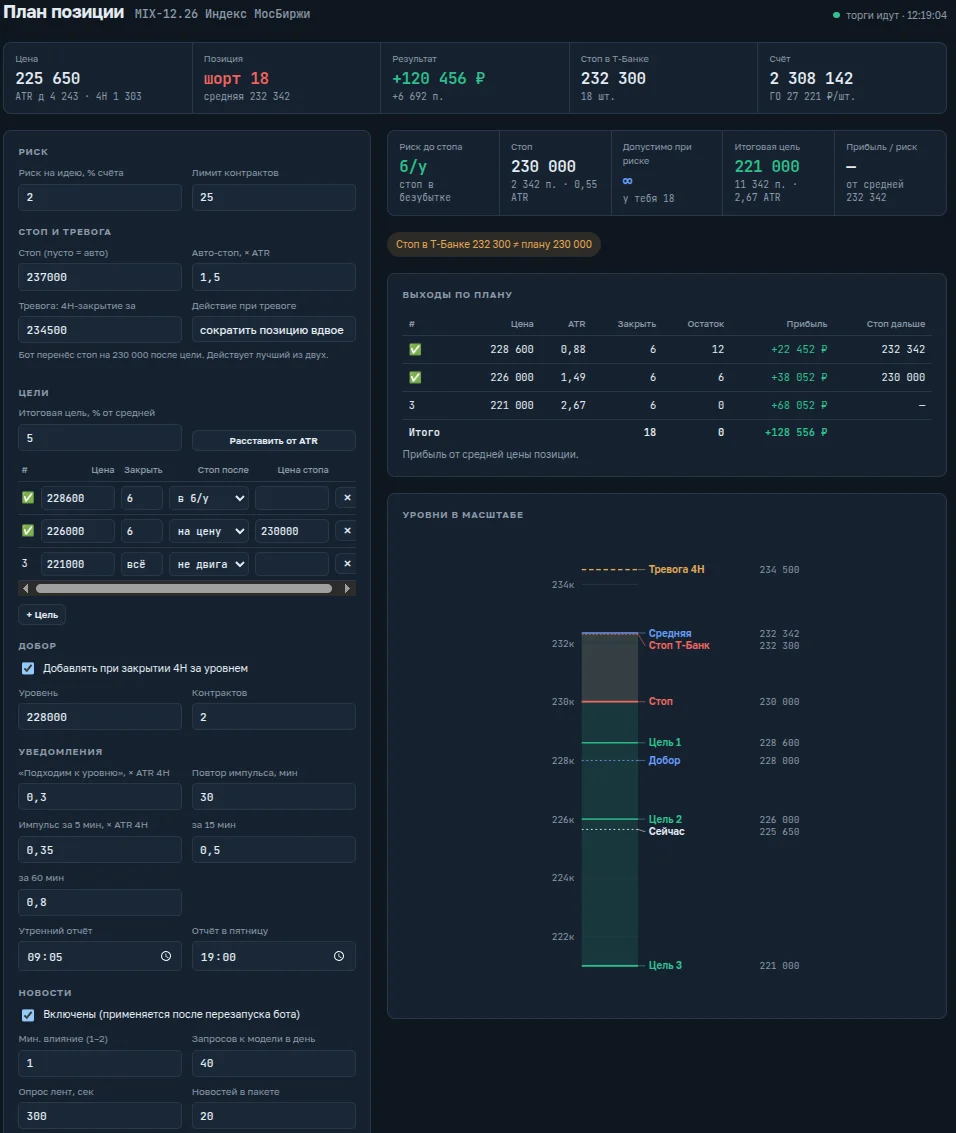Click right arrow of targets table scrollbar
Image resolution: width=956 pixels, height=1133 pixels.
tap(348, 589)
